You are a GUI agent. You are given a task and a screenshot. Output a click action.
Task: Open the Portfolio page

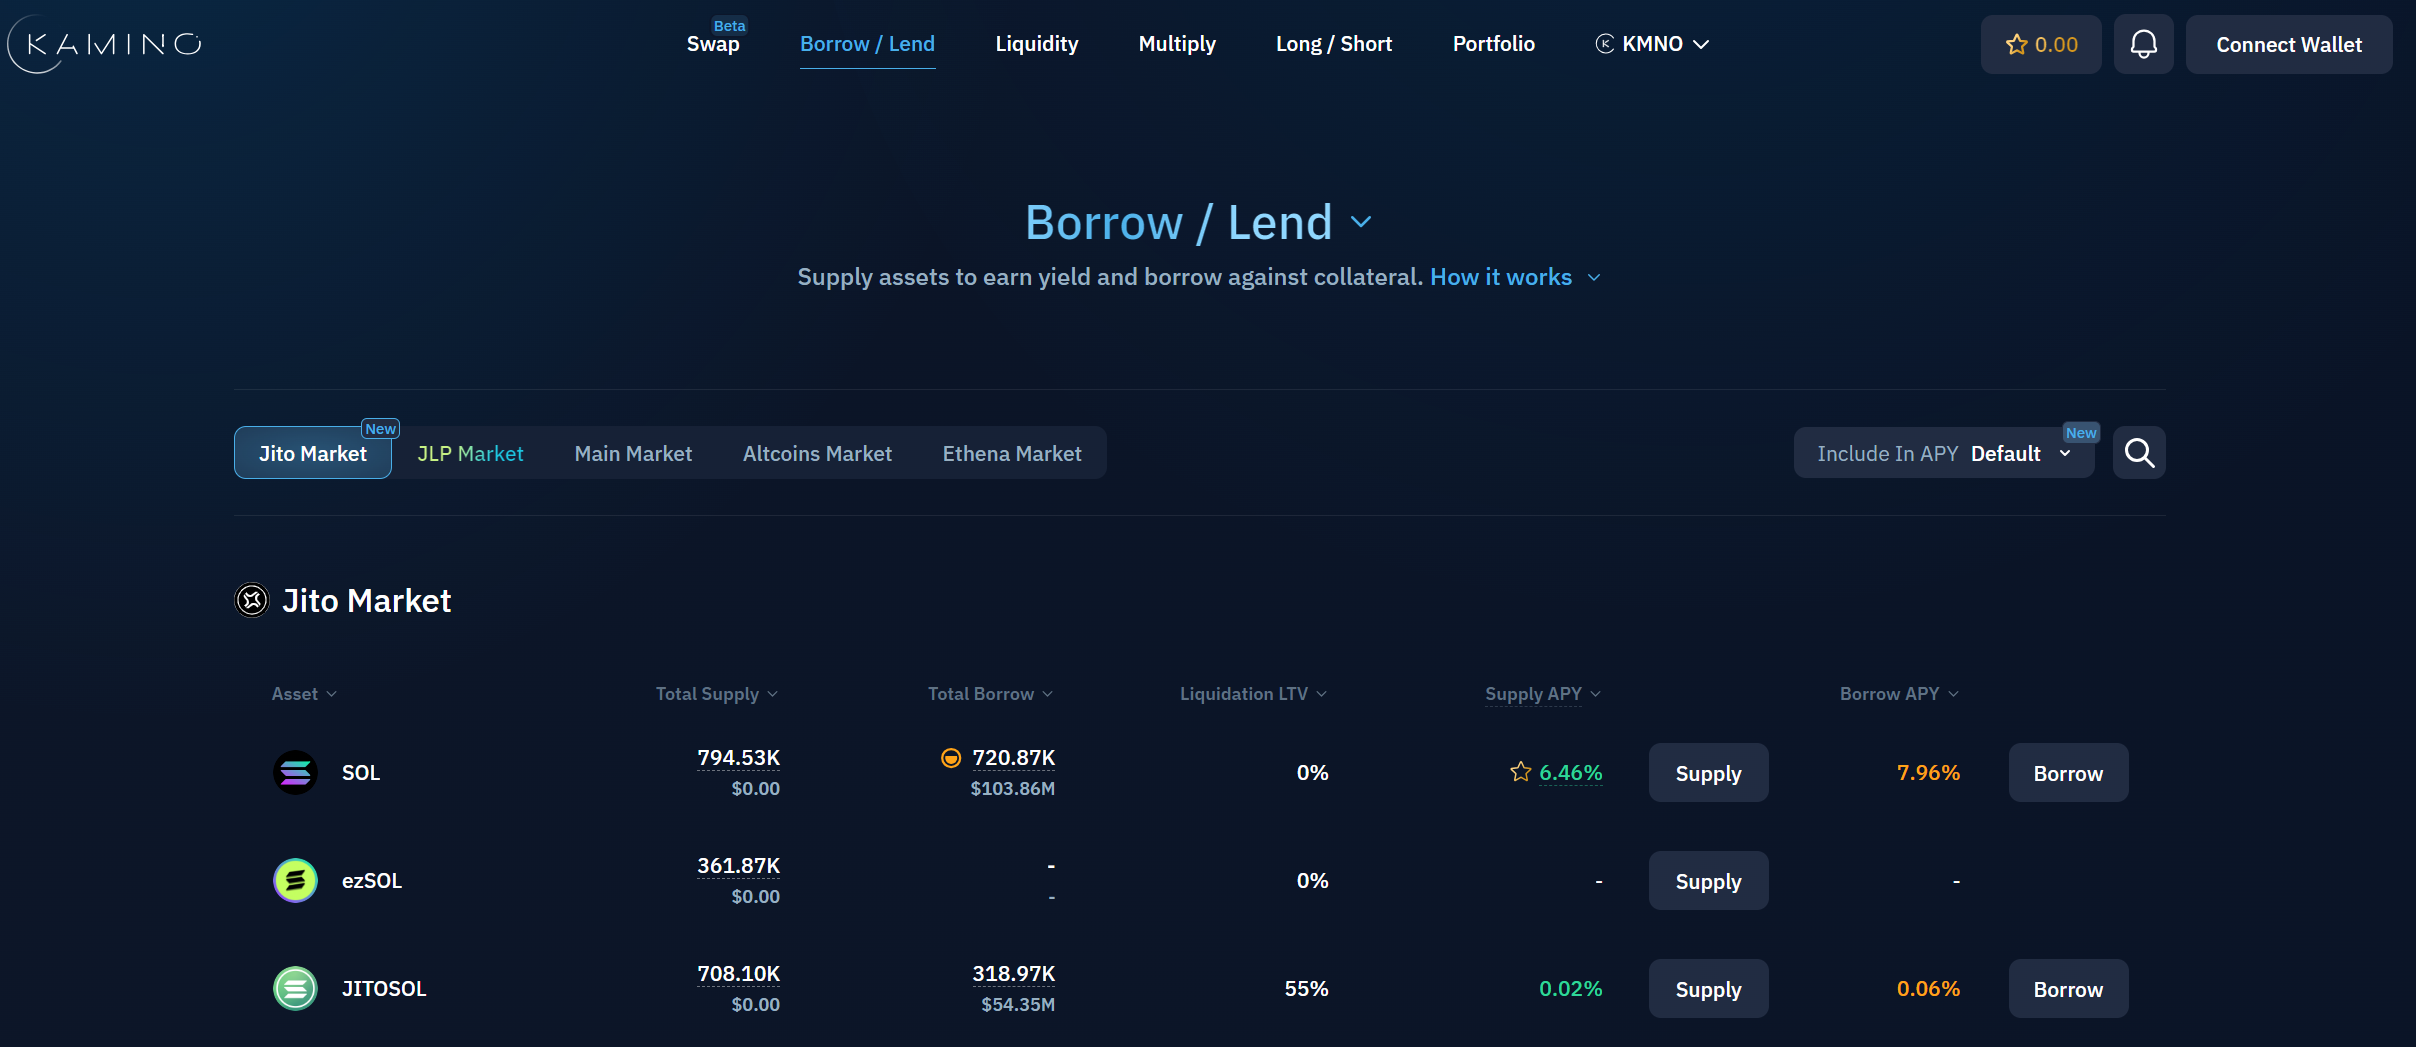1494,44
